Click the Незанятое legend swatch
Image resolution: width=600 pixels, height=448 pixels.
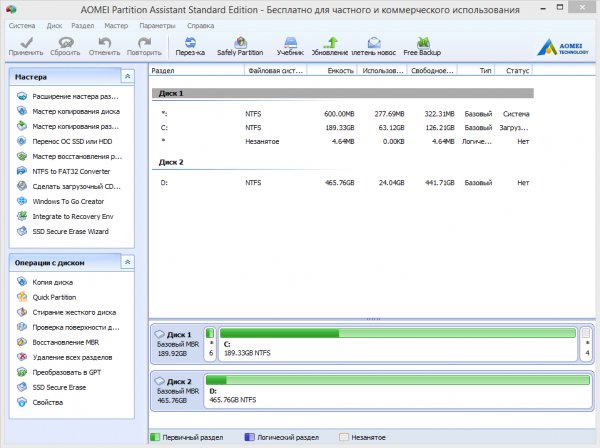(344, 437)
